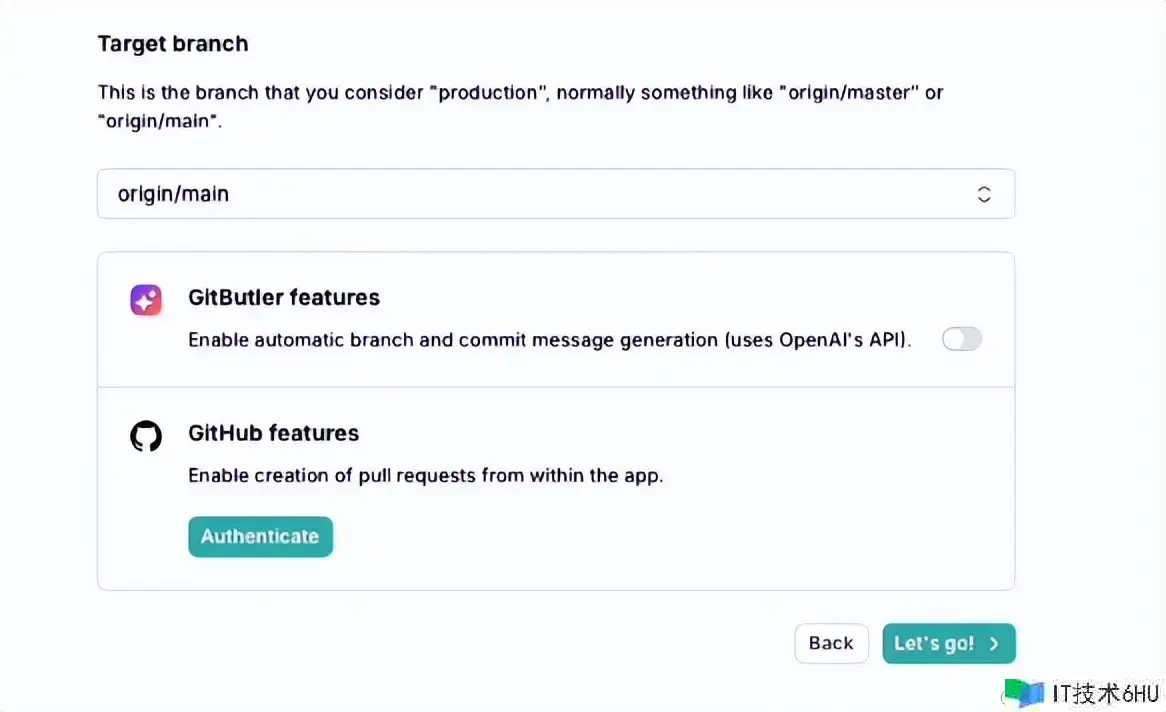
Task: Click the pull requests description text
Action: (426, 476)
